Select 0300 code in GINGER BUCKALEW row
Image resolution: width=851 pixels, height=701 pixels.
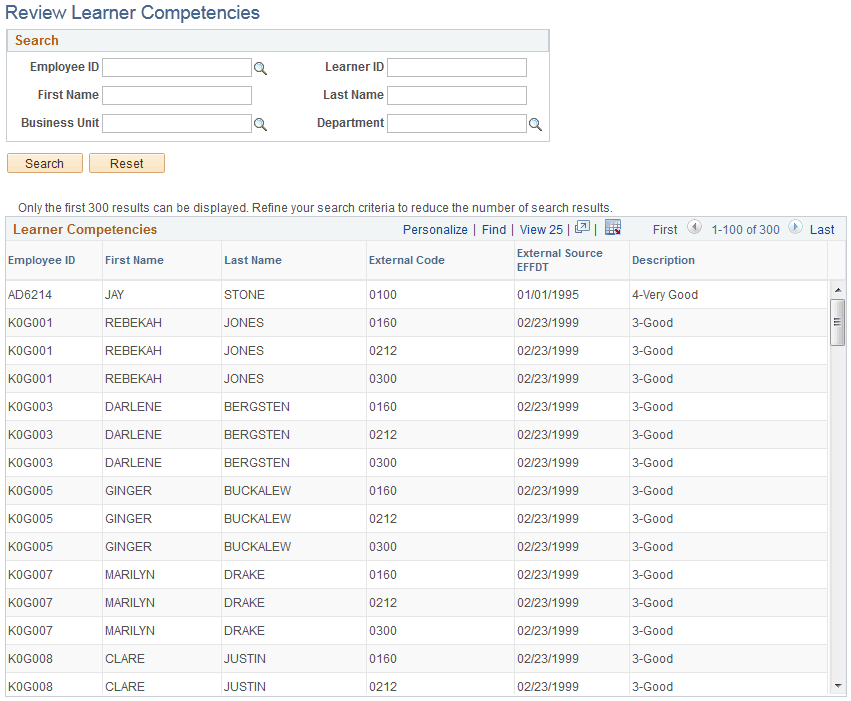point(383,547)
